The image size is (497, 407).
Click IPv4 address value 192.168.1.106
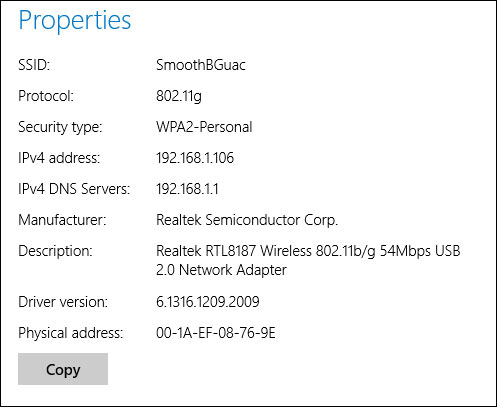pyautogui.click(x=195, y=158)
